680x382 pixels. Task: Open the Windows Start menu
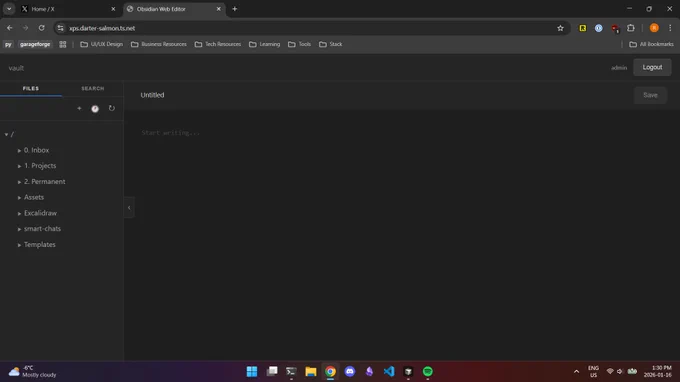point(252,372)
